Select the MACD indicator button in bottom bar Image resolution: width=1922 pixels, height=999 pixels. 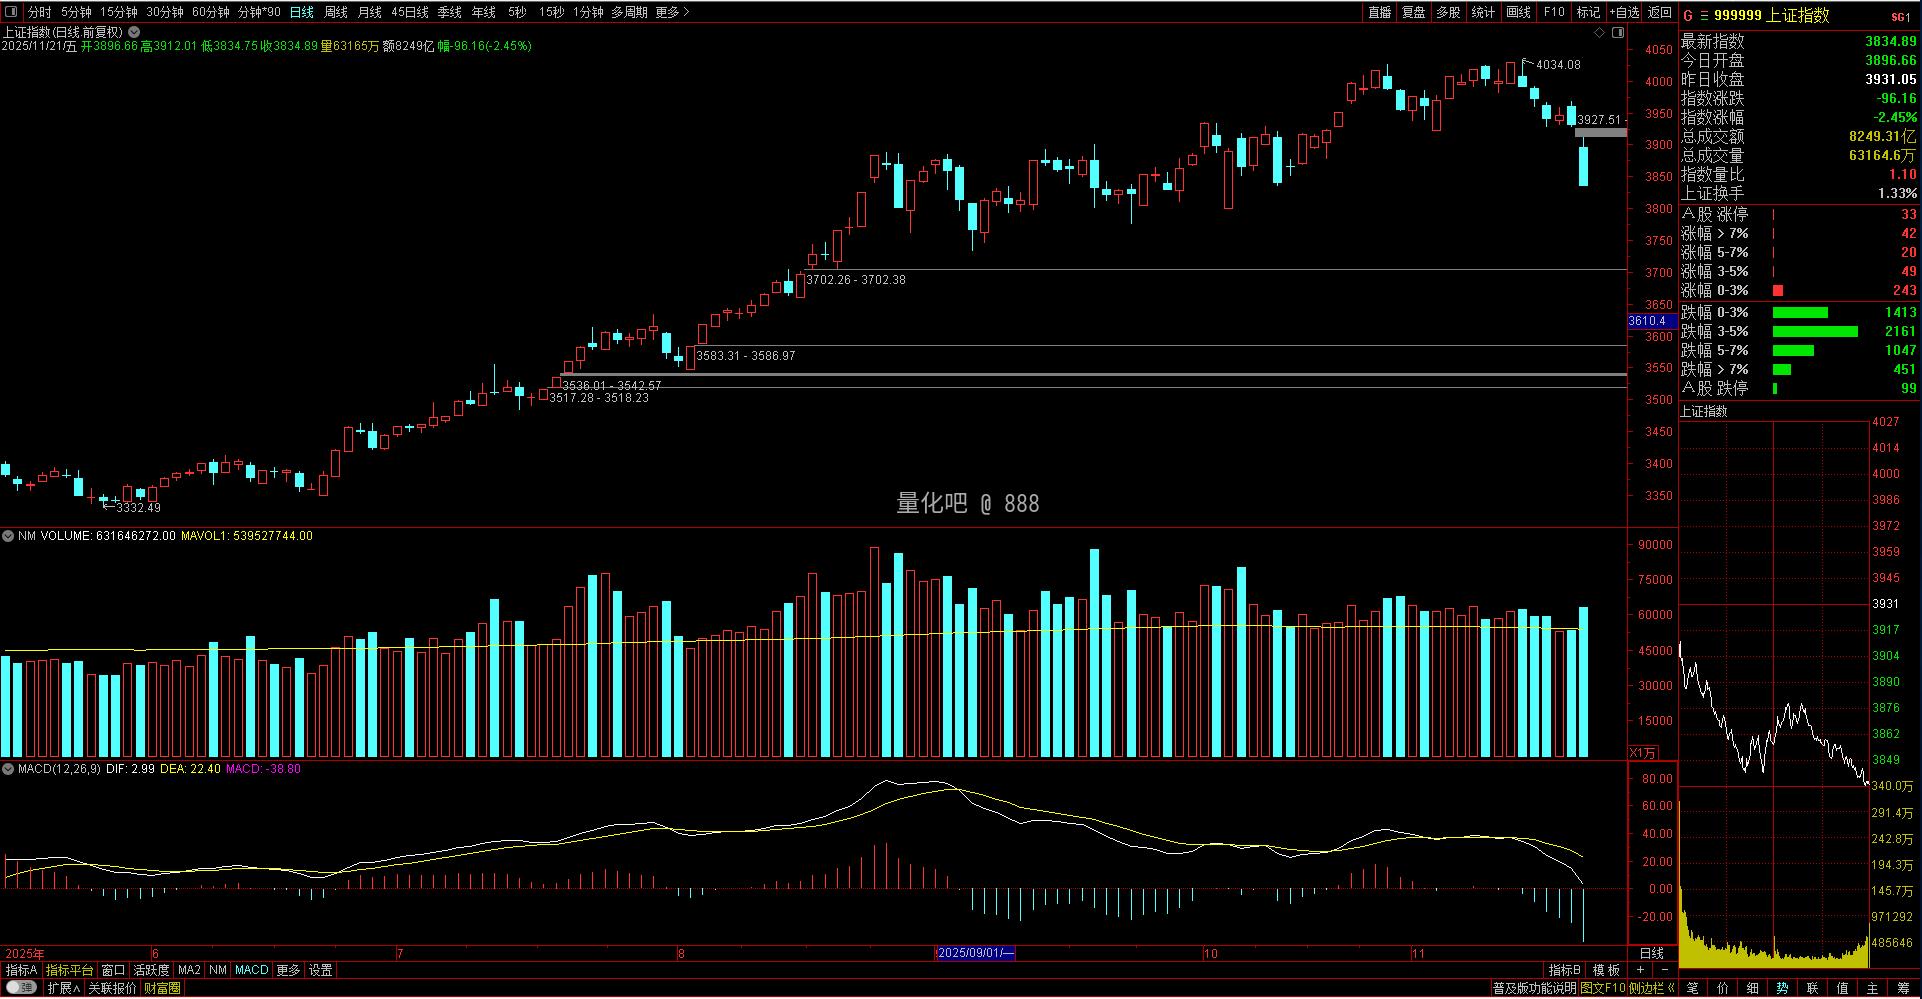click(252, 970)
